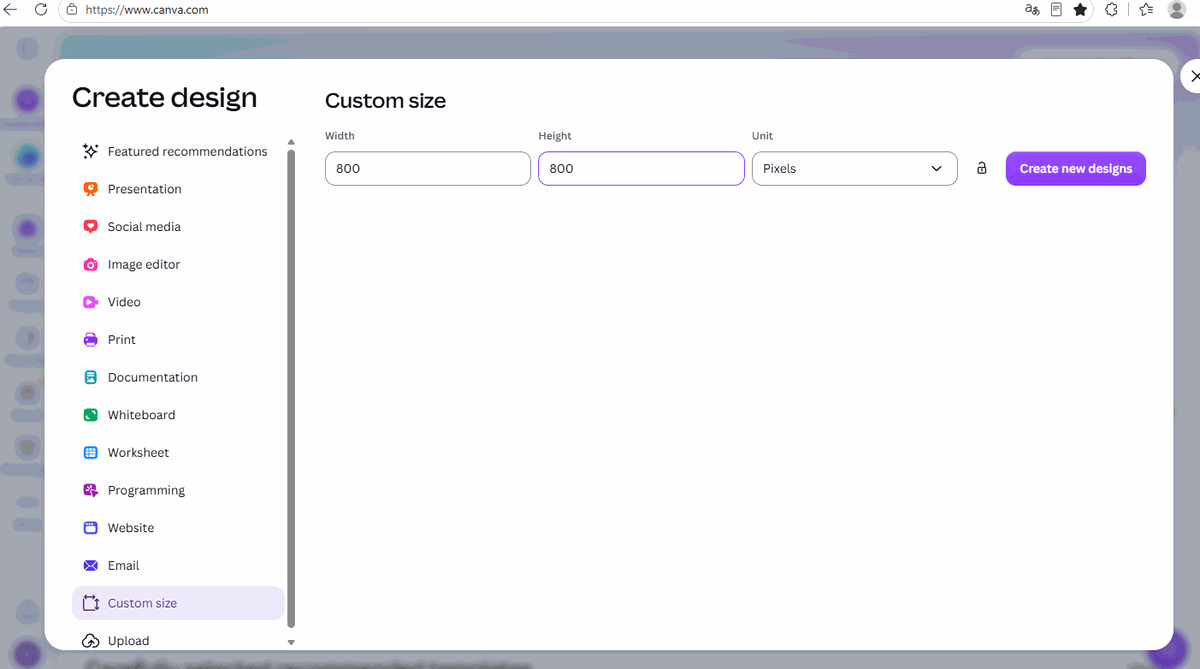This screenshot has width=1200, height=669.
Task: Select the Social media category
Action: coord(178,227)
